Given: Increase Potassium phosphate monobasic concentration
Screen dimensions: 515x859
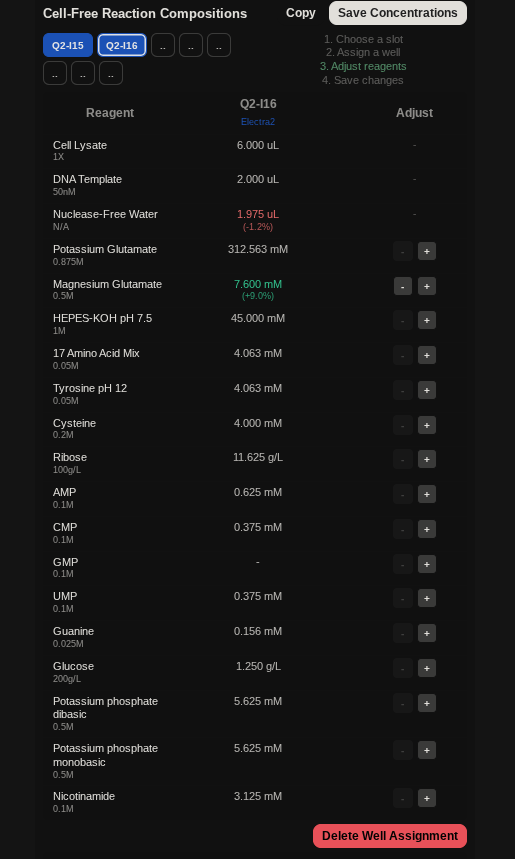Looking at the screenshot, I should coord(427,751).
